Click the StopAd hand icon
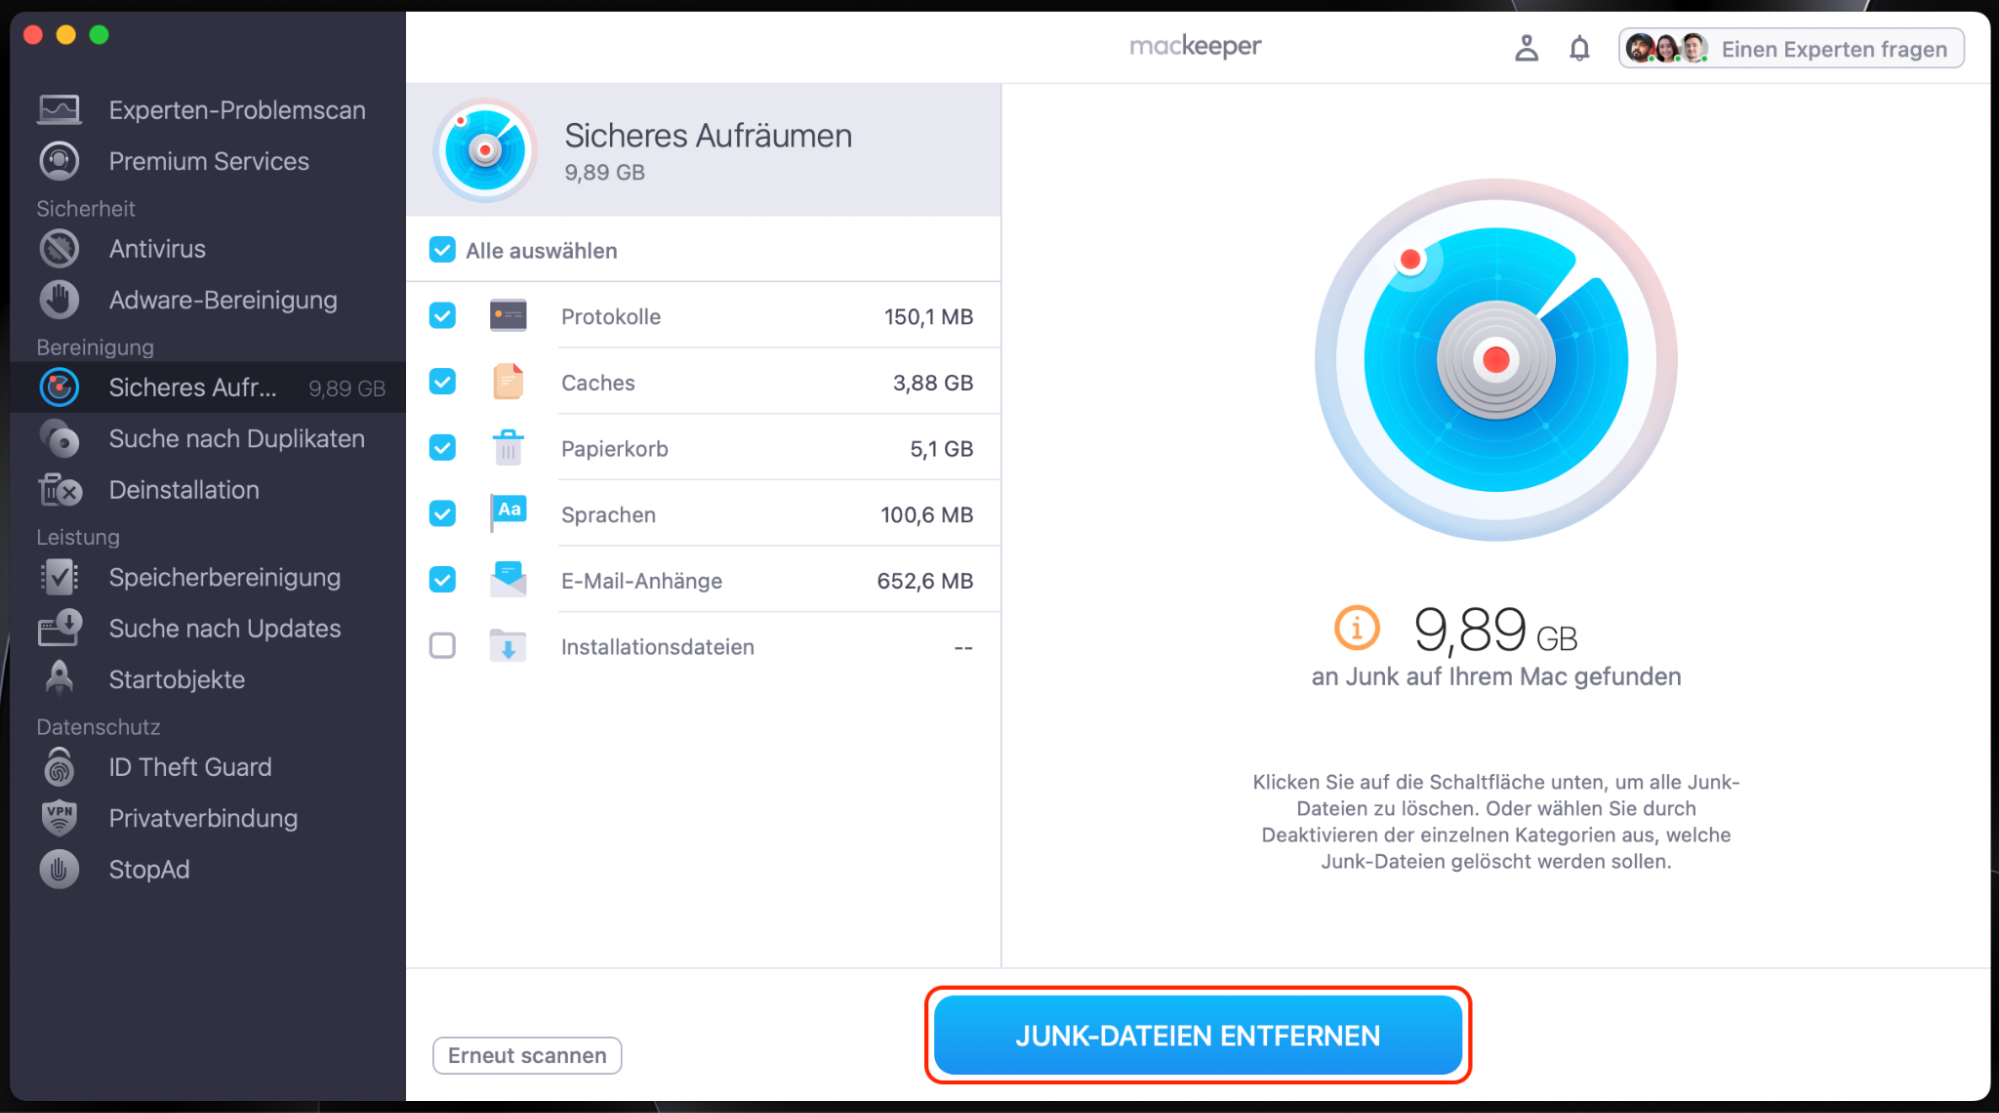 click(x=59, y=869)
